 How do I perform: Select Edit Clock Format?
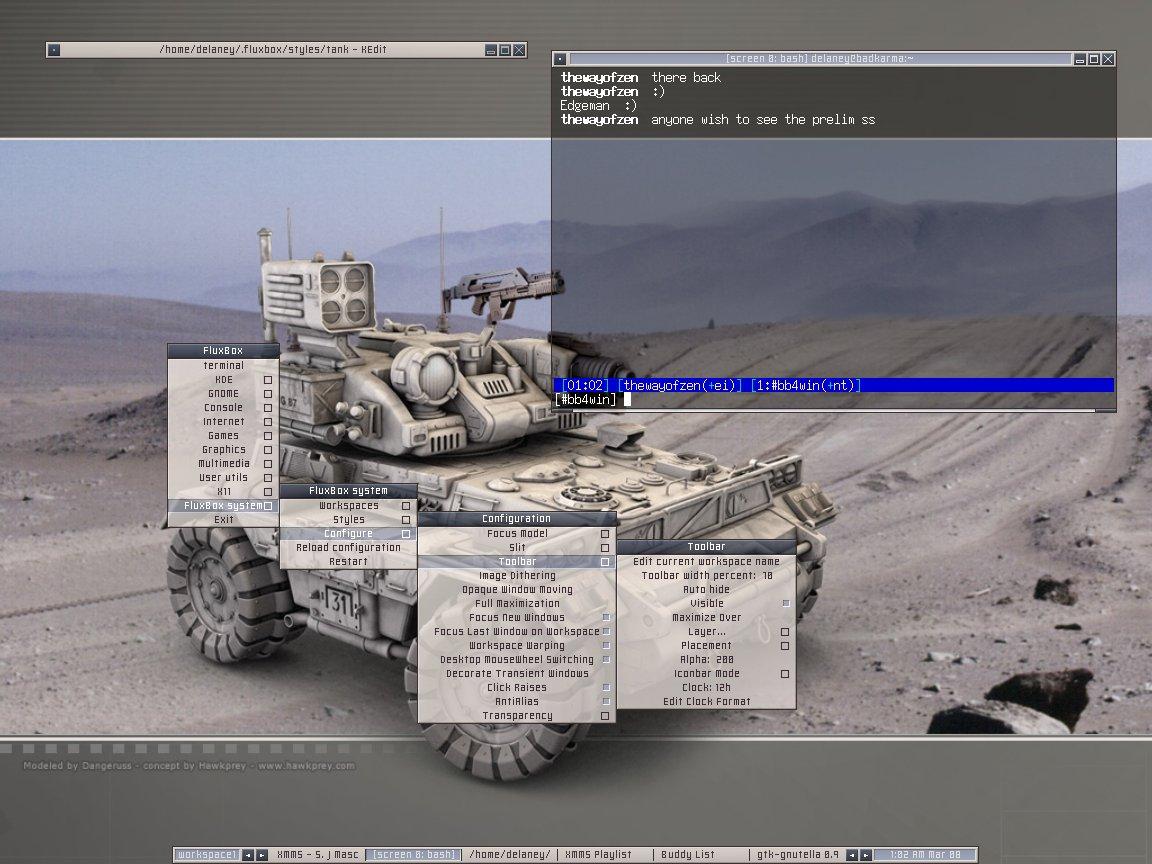pos(707,702)
